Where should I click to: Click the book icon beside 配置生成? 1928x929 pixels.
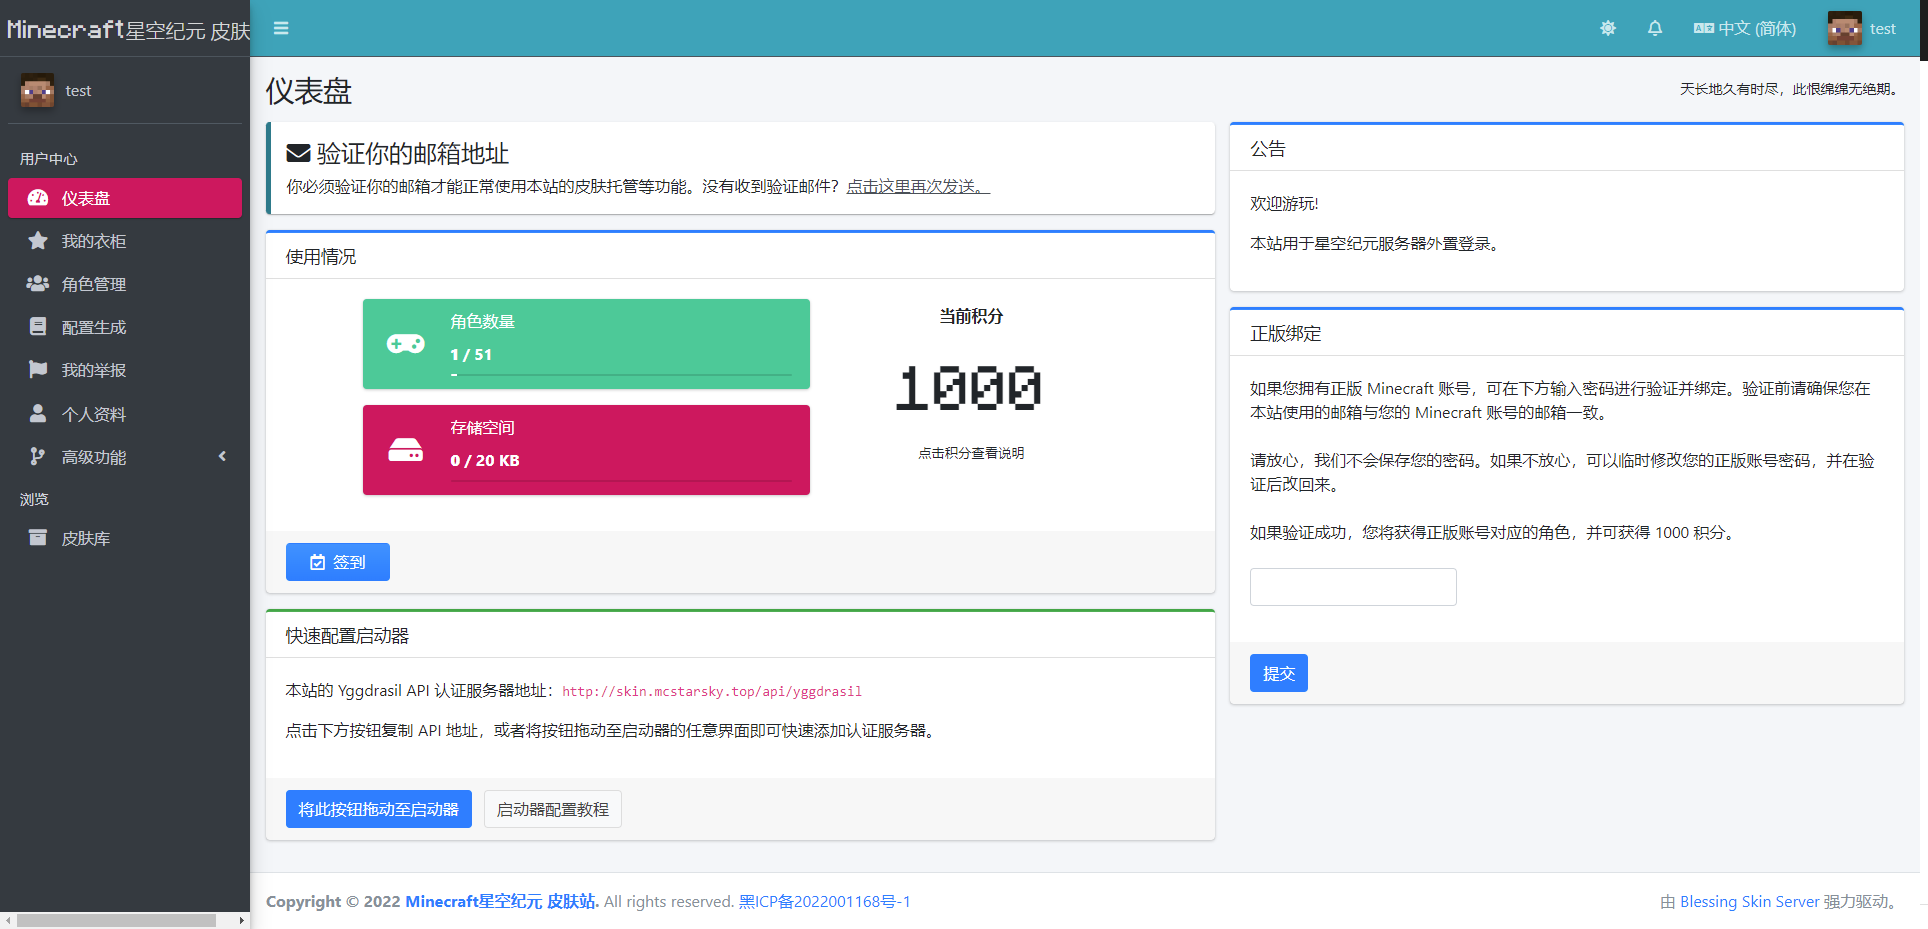37,326
